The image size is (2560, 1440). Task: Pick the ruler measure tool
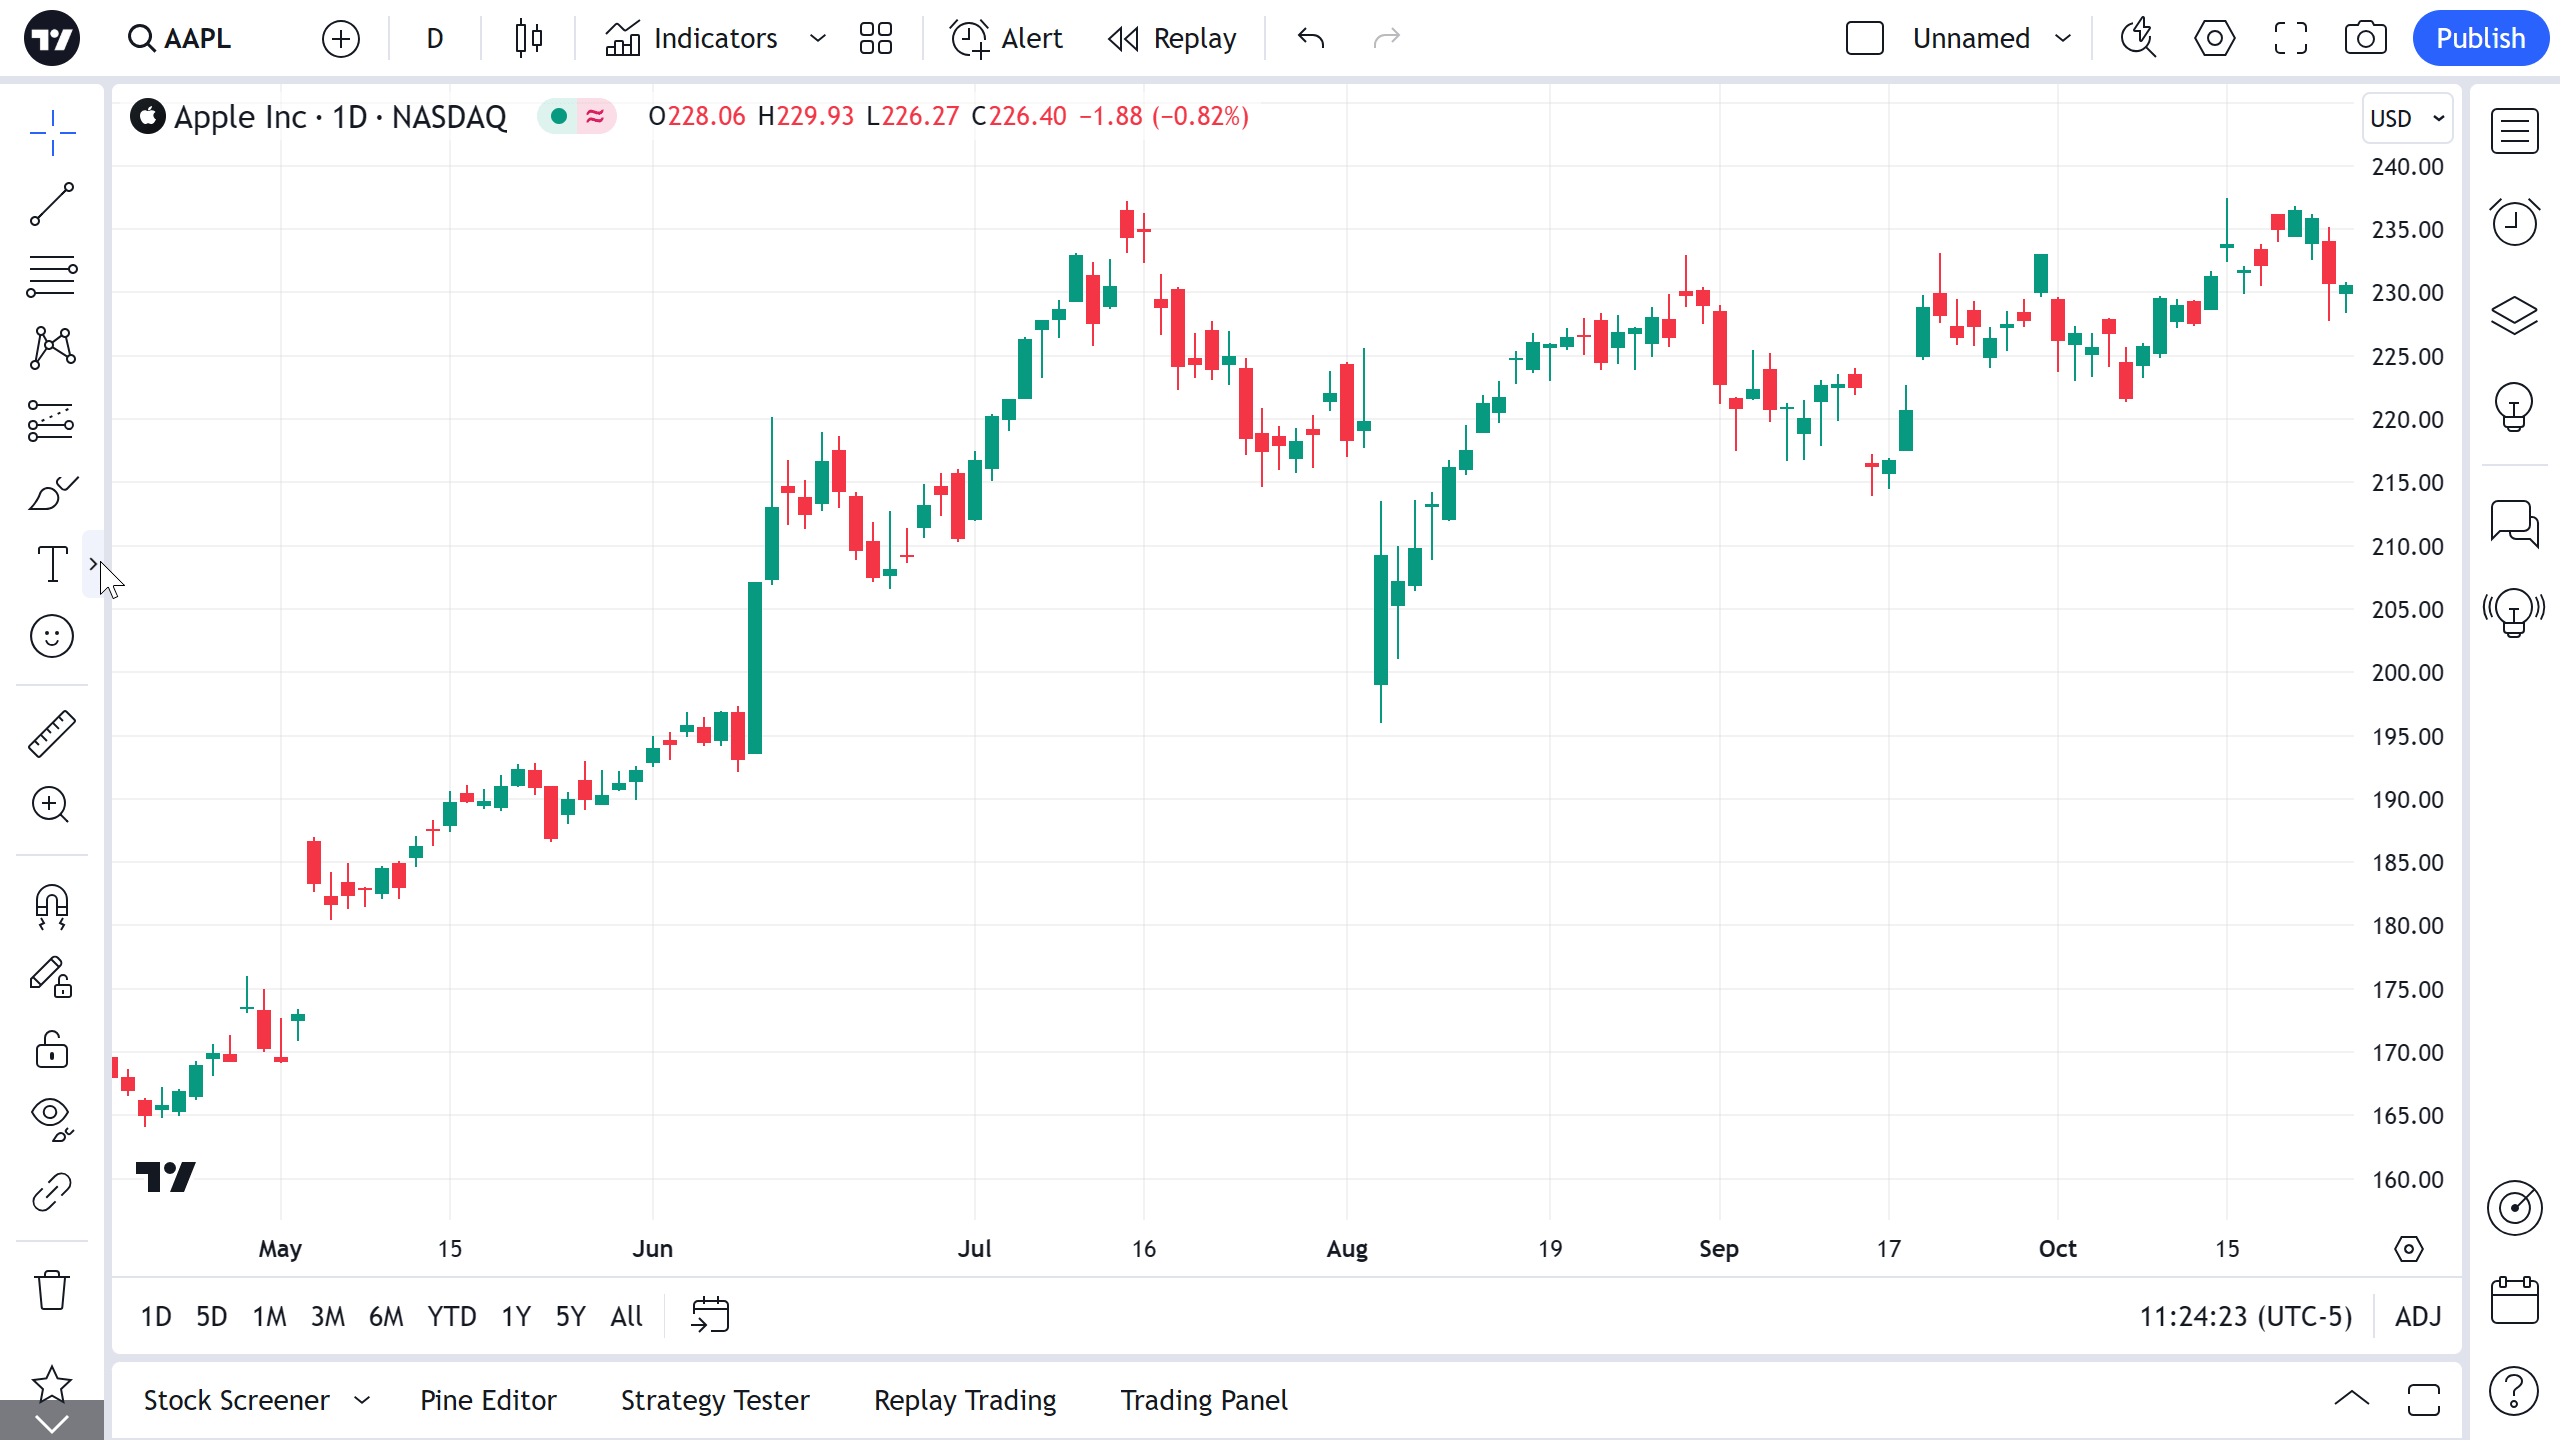(x=52, y=733)
